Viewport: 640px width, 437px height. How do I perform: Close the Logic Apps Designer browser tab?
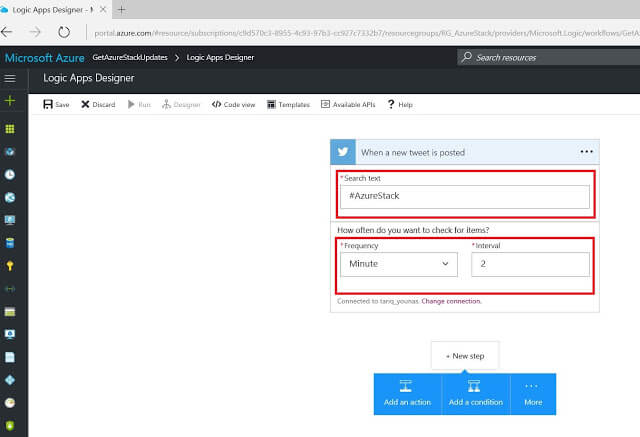(103, 9)
